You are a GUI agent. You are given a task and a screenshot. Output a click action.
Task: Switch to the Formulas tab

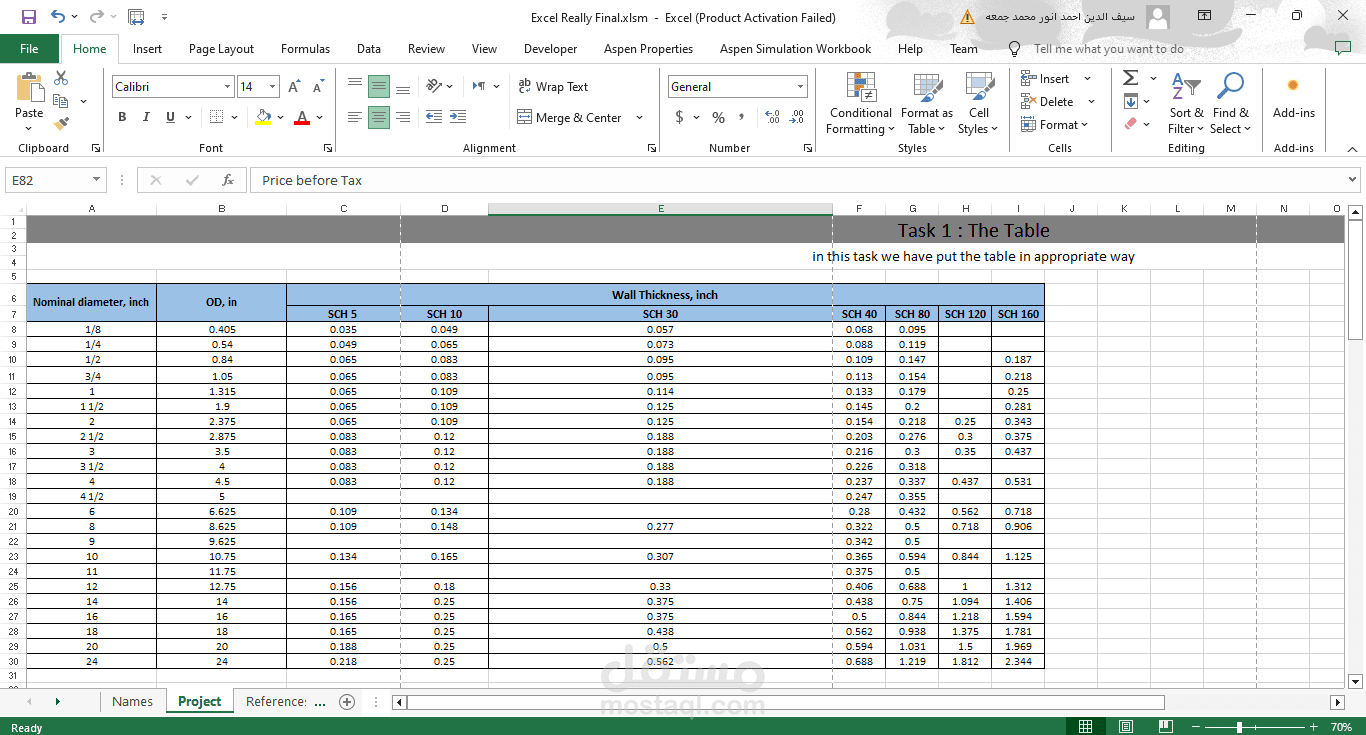305,48
